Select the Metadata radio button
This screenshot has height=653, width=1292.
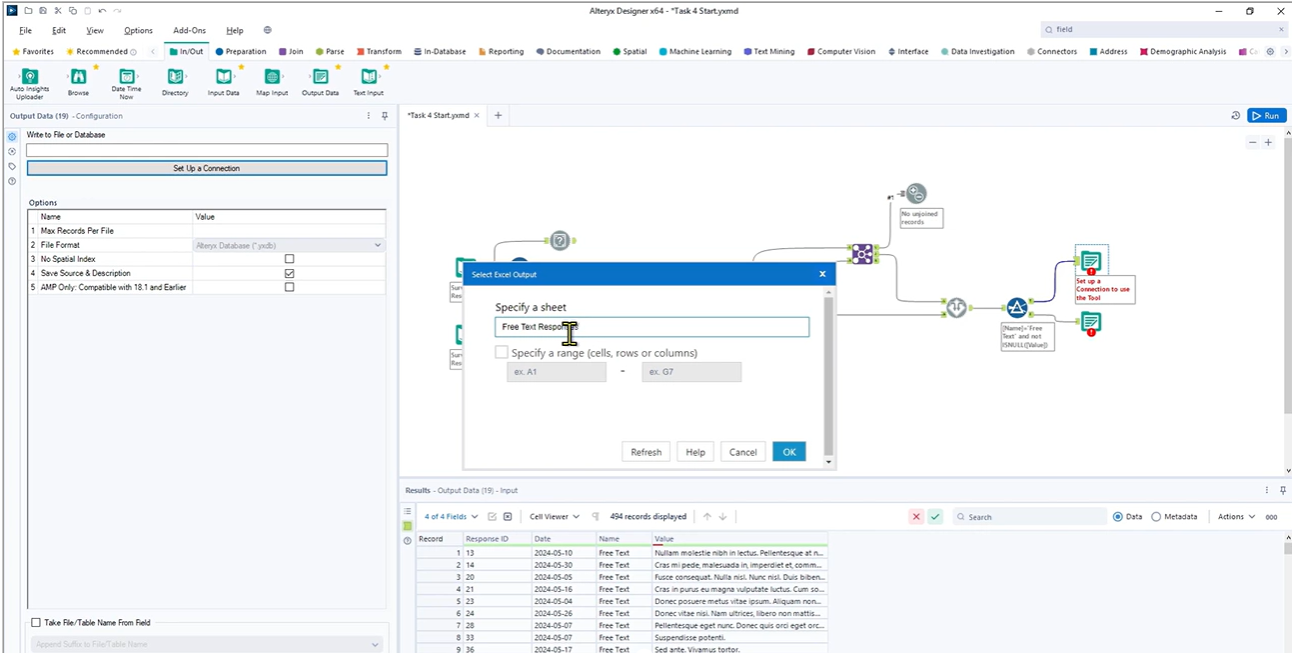(x=1156, y=517)
